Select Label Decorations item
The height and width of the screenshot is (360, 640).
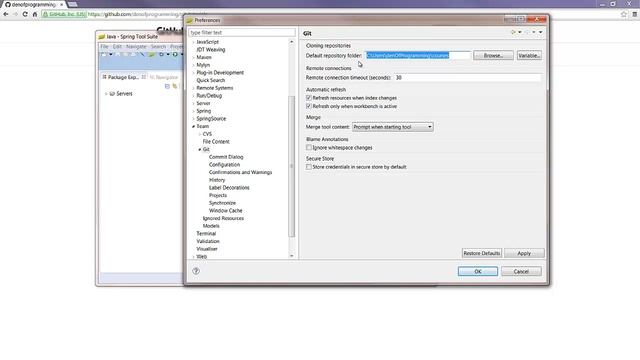pyautogui.click(x=229, y=188)
